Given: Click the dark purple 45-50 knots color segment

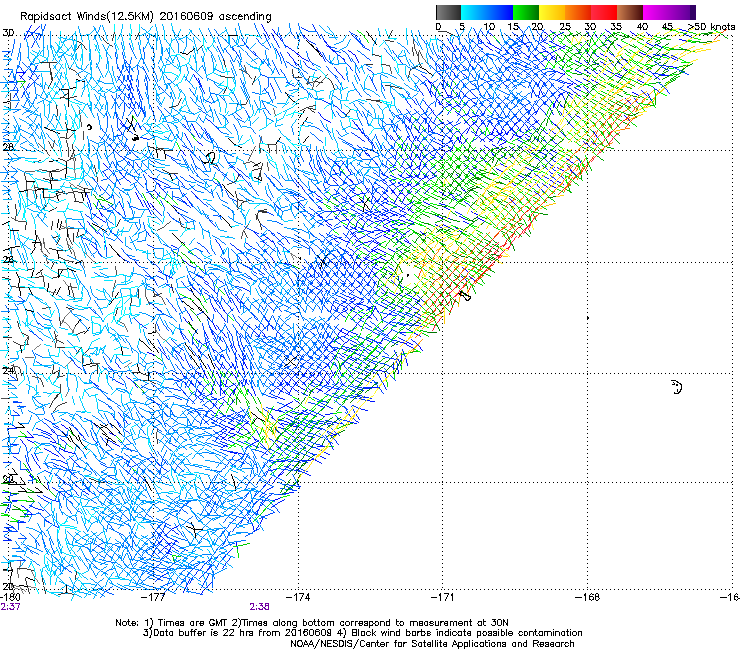Looking at the screenshot, I should (x=682, y=12).
